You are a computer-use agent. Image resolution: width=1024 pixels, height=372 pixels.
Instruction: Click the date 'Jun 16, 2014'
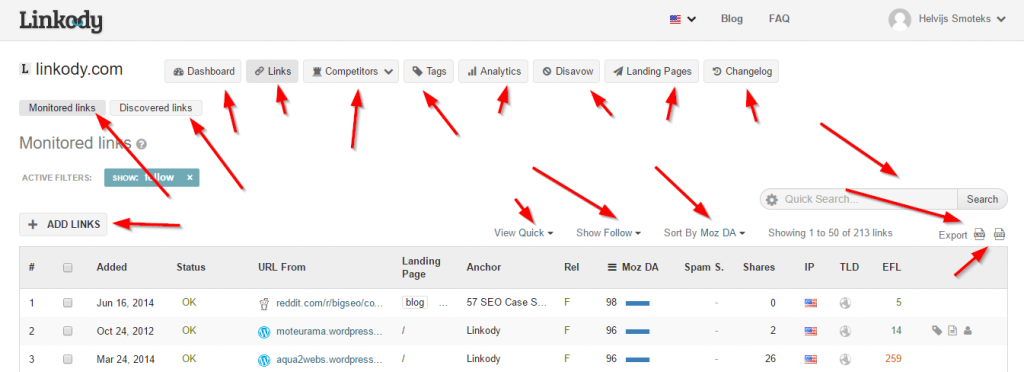[x=125, y=303]
